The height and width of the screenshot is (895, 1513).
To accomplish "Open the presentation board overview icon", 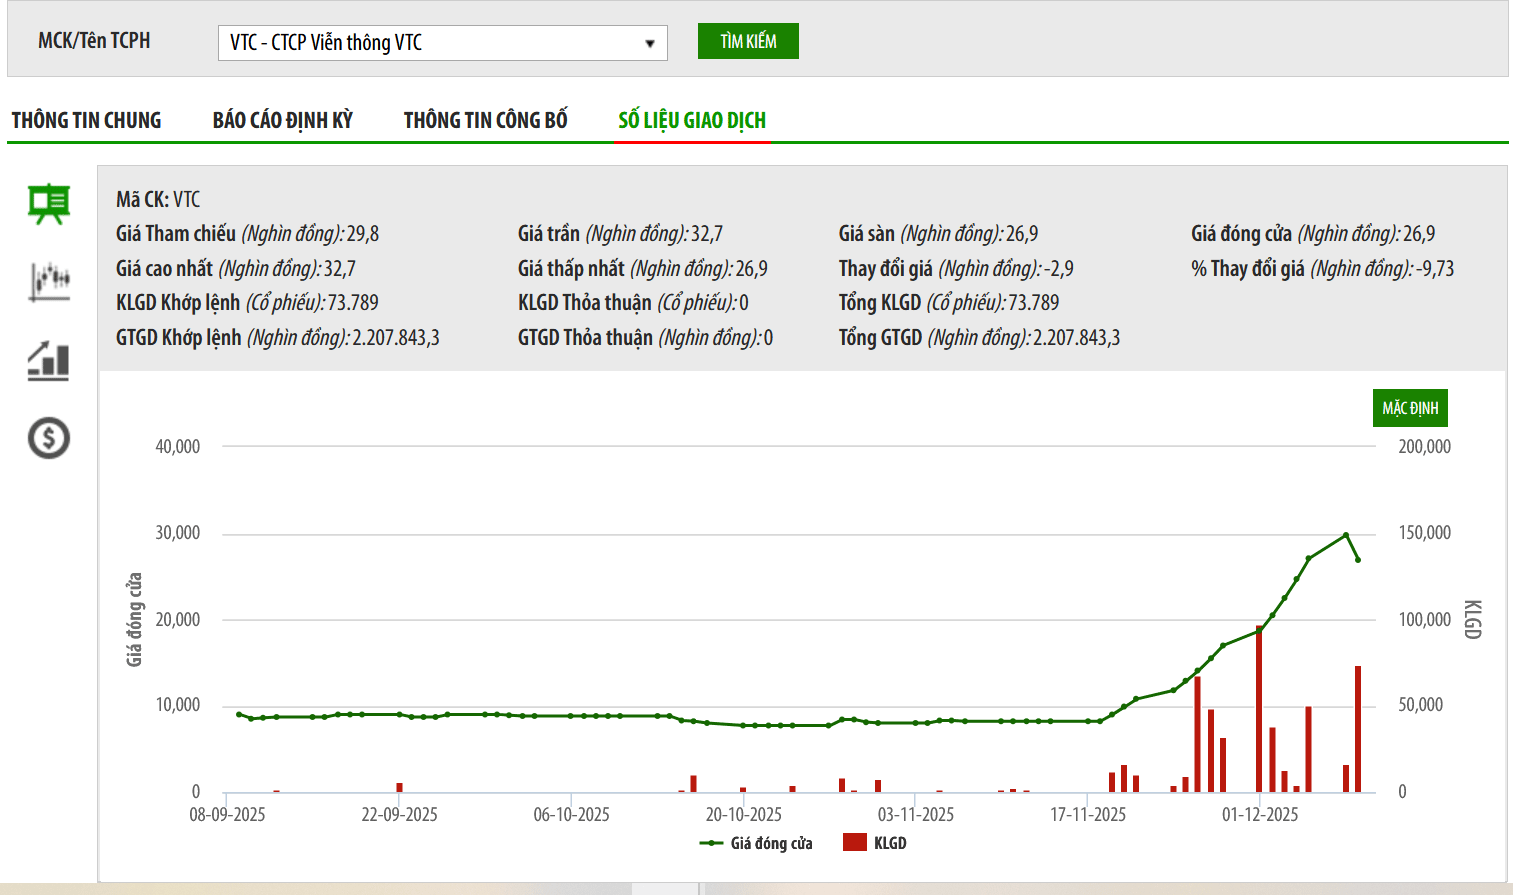I will 49,204.
